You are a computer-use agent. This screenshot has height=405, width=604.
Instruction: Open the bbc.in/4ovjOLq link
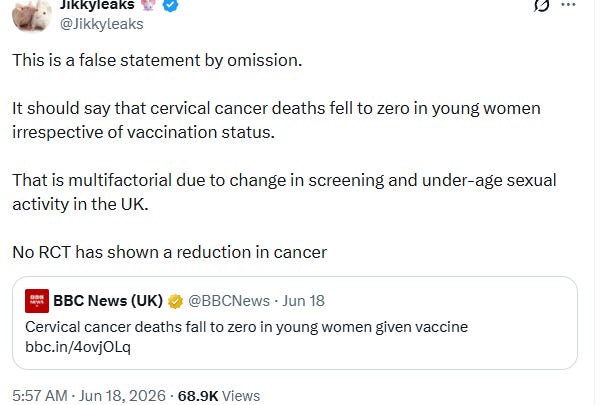(78, 347)
